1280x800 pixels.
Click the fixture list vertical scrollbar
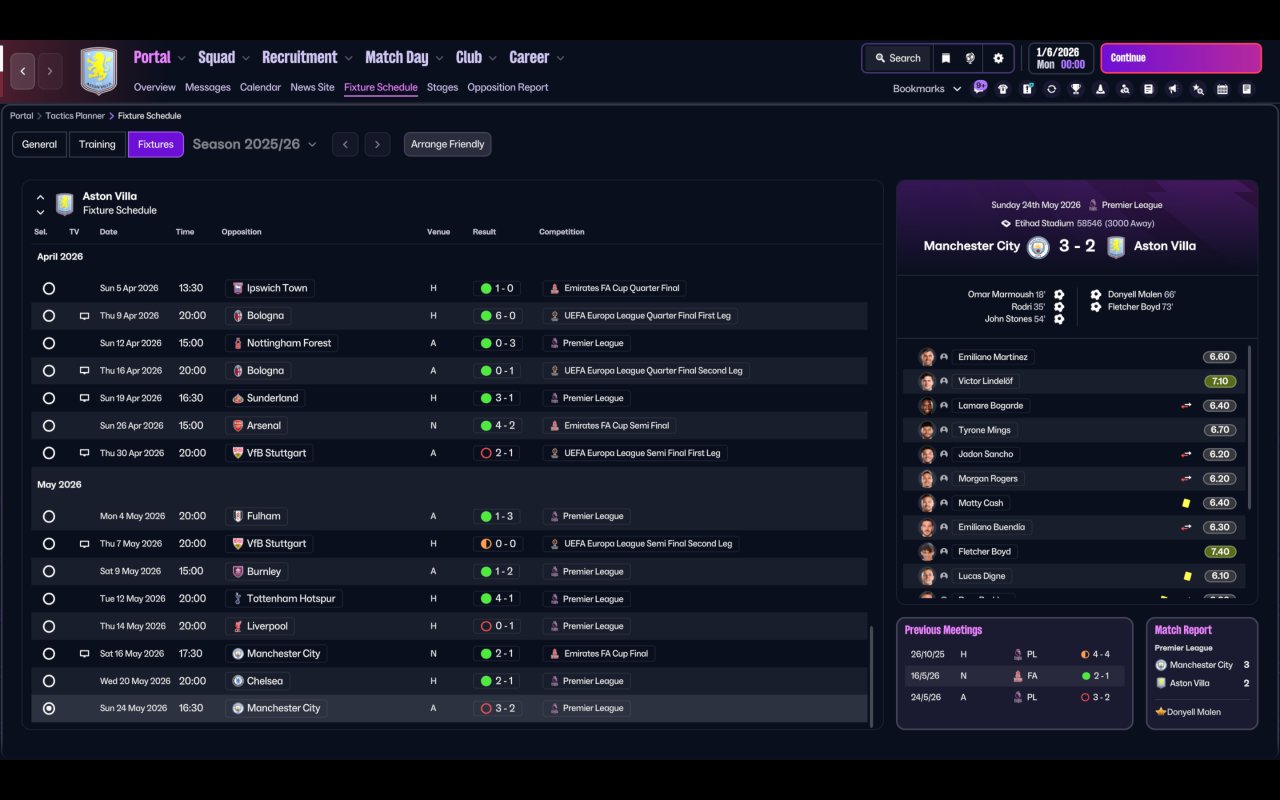coord(873,677)
